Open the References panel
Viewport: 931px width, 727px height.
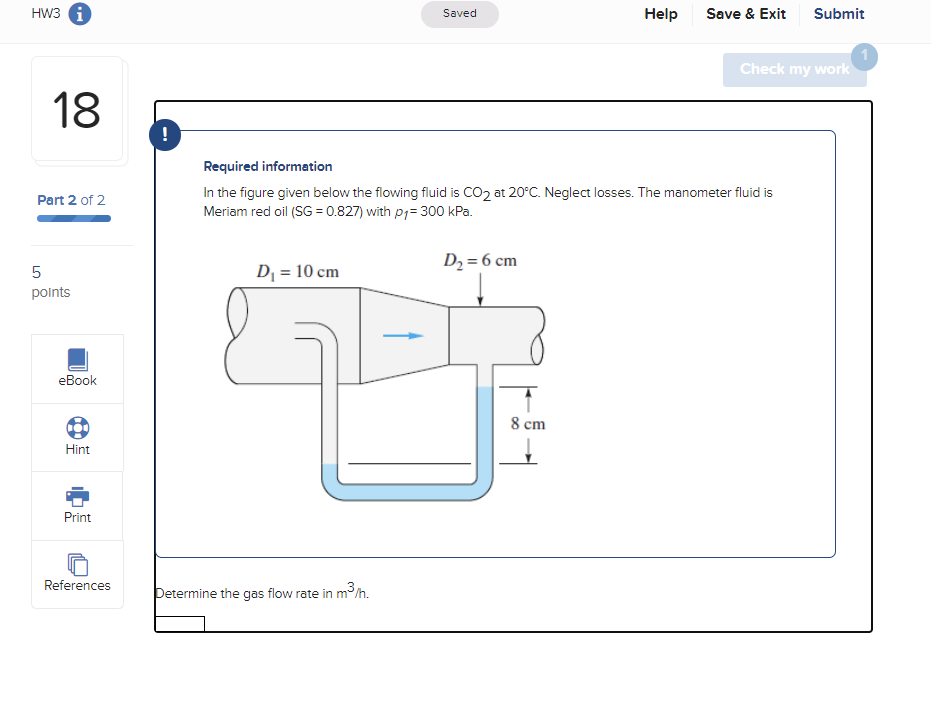77,574
